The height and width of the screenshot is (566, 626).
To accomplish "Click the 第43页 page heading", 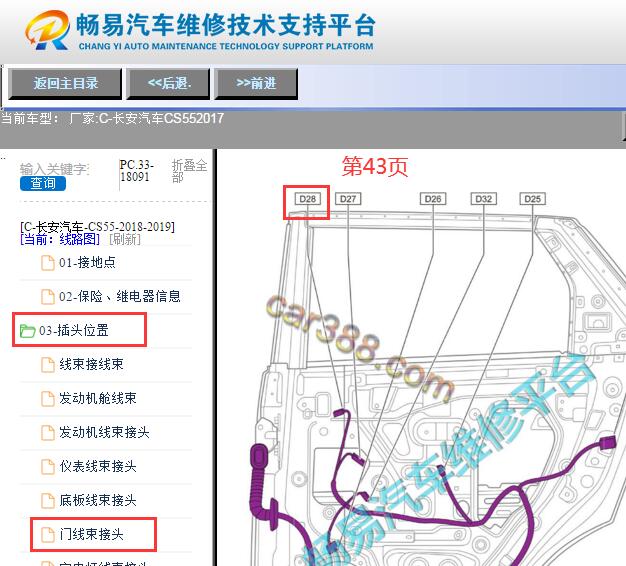I will [374, 166].
